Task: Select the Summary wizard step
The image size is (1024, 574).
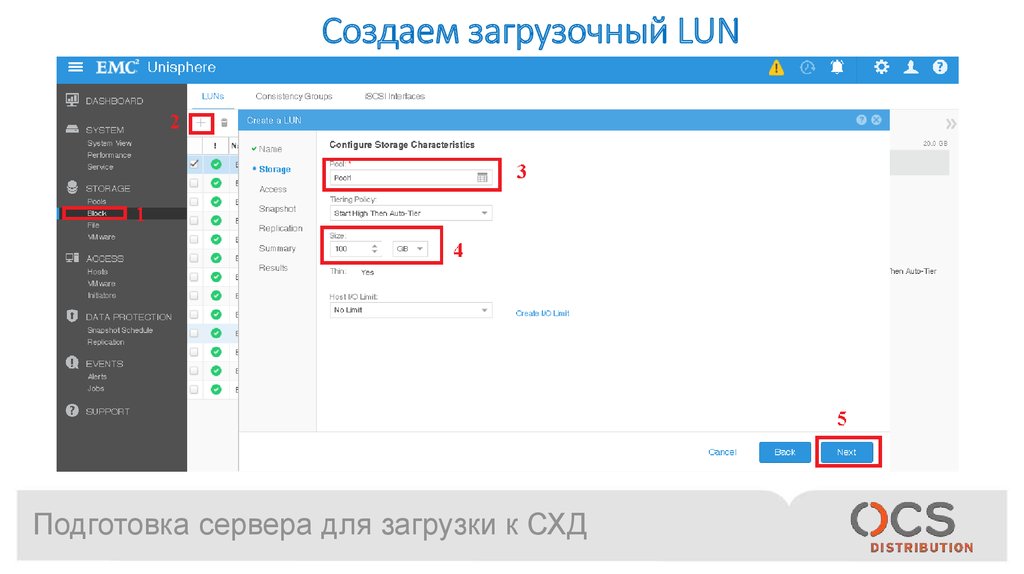Action: tap(277, 248)
